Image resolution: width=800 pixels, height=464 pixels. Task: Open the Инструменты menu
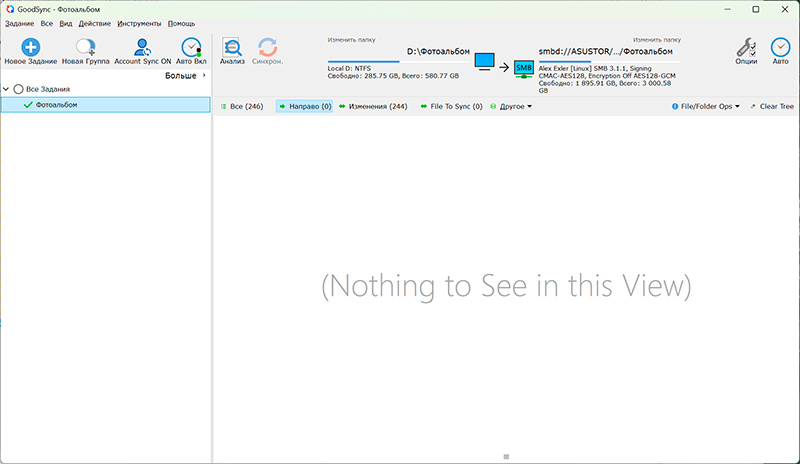(x=138, y=22)
